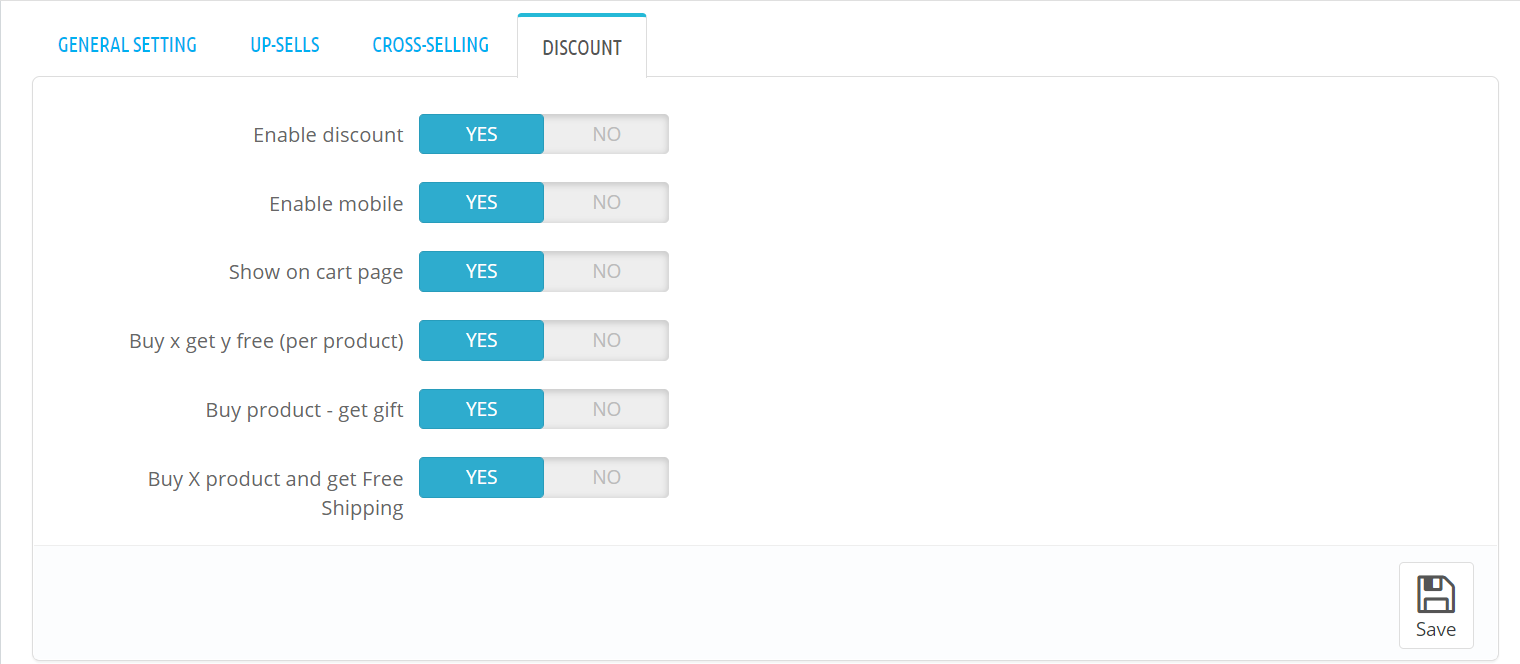Image resolution: width=1520 pixels, height=664 pixels.
Task: Enable Buy X product and get Free Shipping
Action: pos(481,477)
